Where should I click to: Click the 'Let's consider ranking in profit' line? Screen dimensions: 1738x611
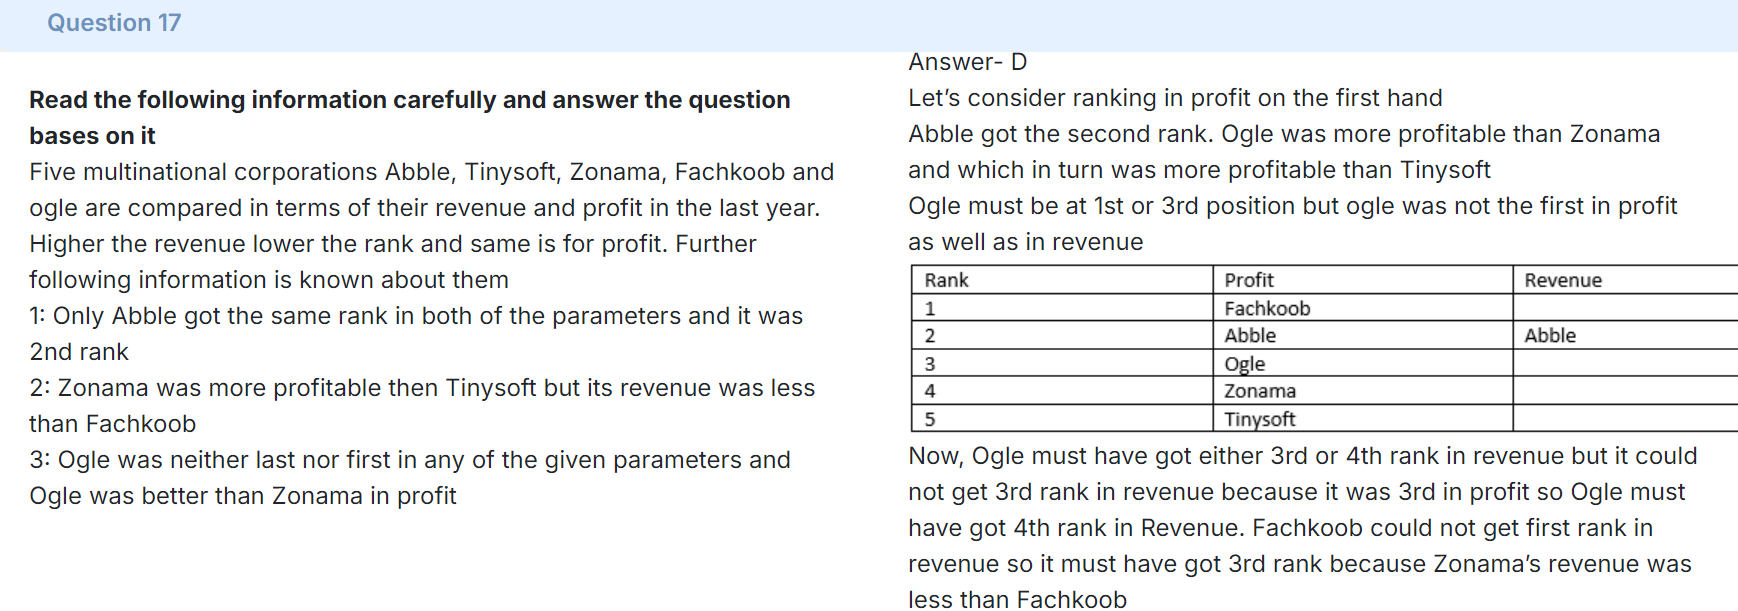coord(1175,98)
